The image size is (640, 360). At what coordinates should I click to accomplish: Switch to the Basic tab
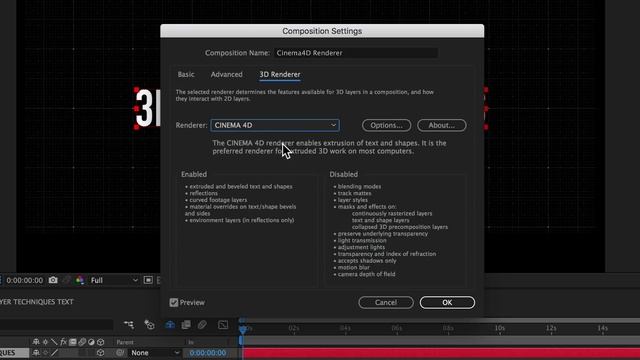click(186, 74)
